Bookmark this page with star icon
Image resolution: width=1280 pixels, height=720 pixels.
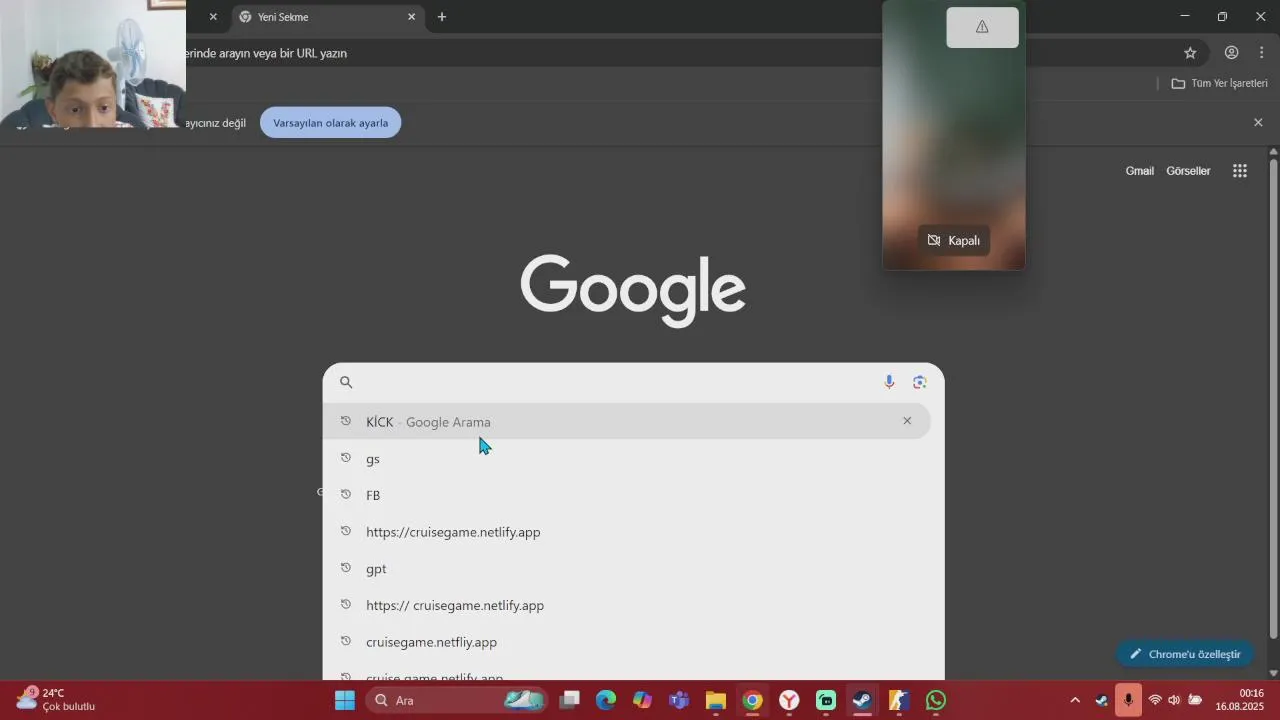(1190, 53)
